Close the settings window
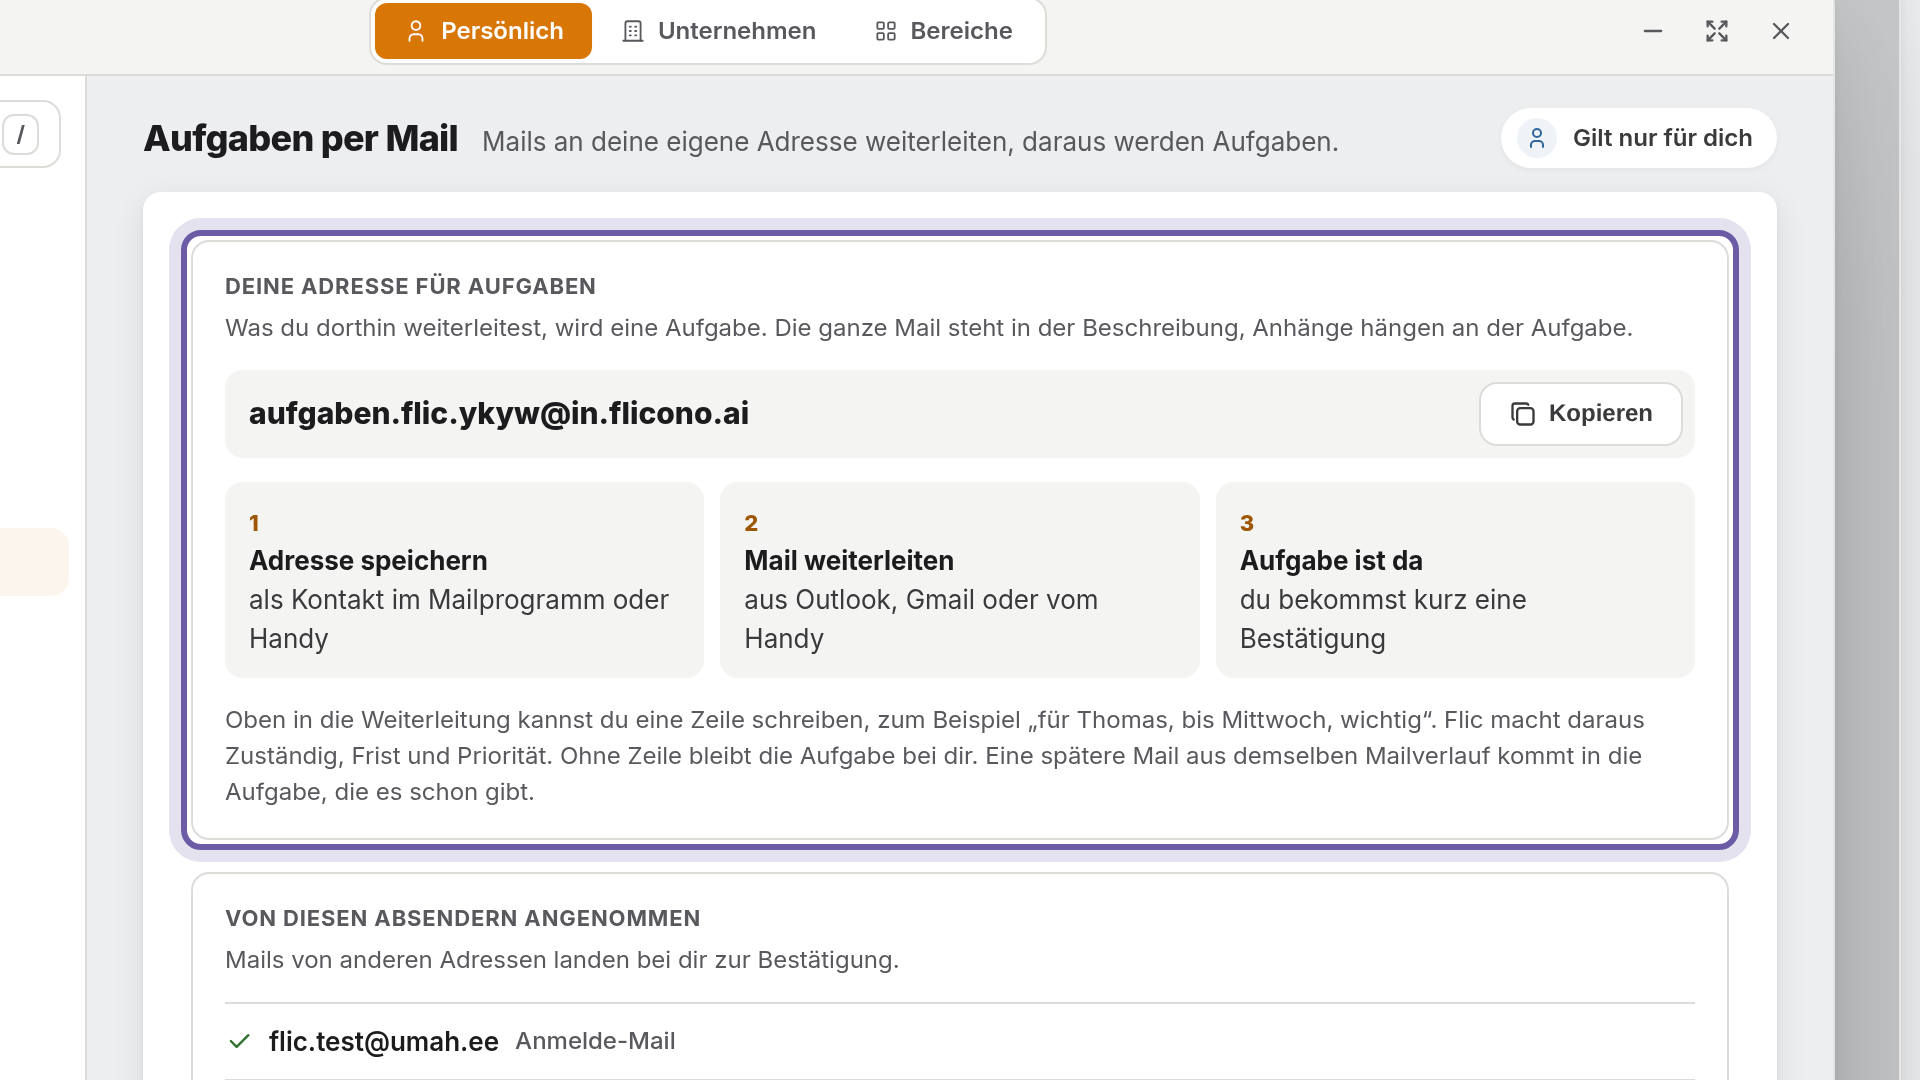Screen dimensions: 1920x1080 point(1781,31)
